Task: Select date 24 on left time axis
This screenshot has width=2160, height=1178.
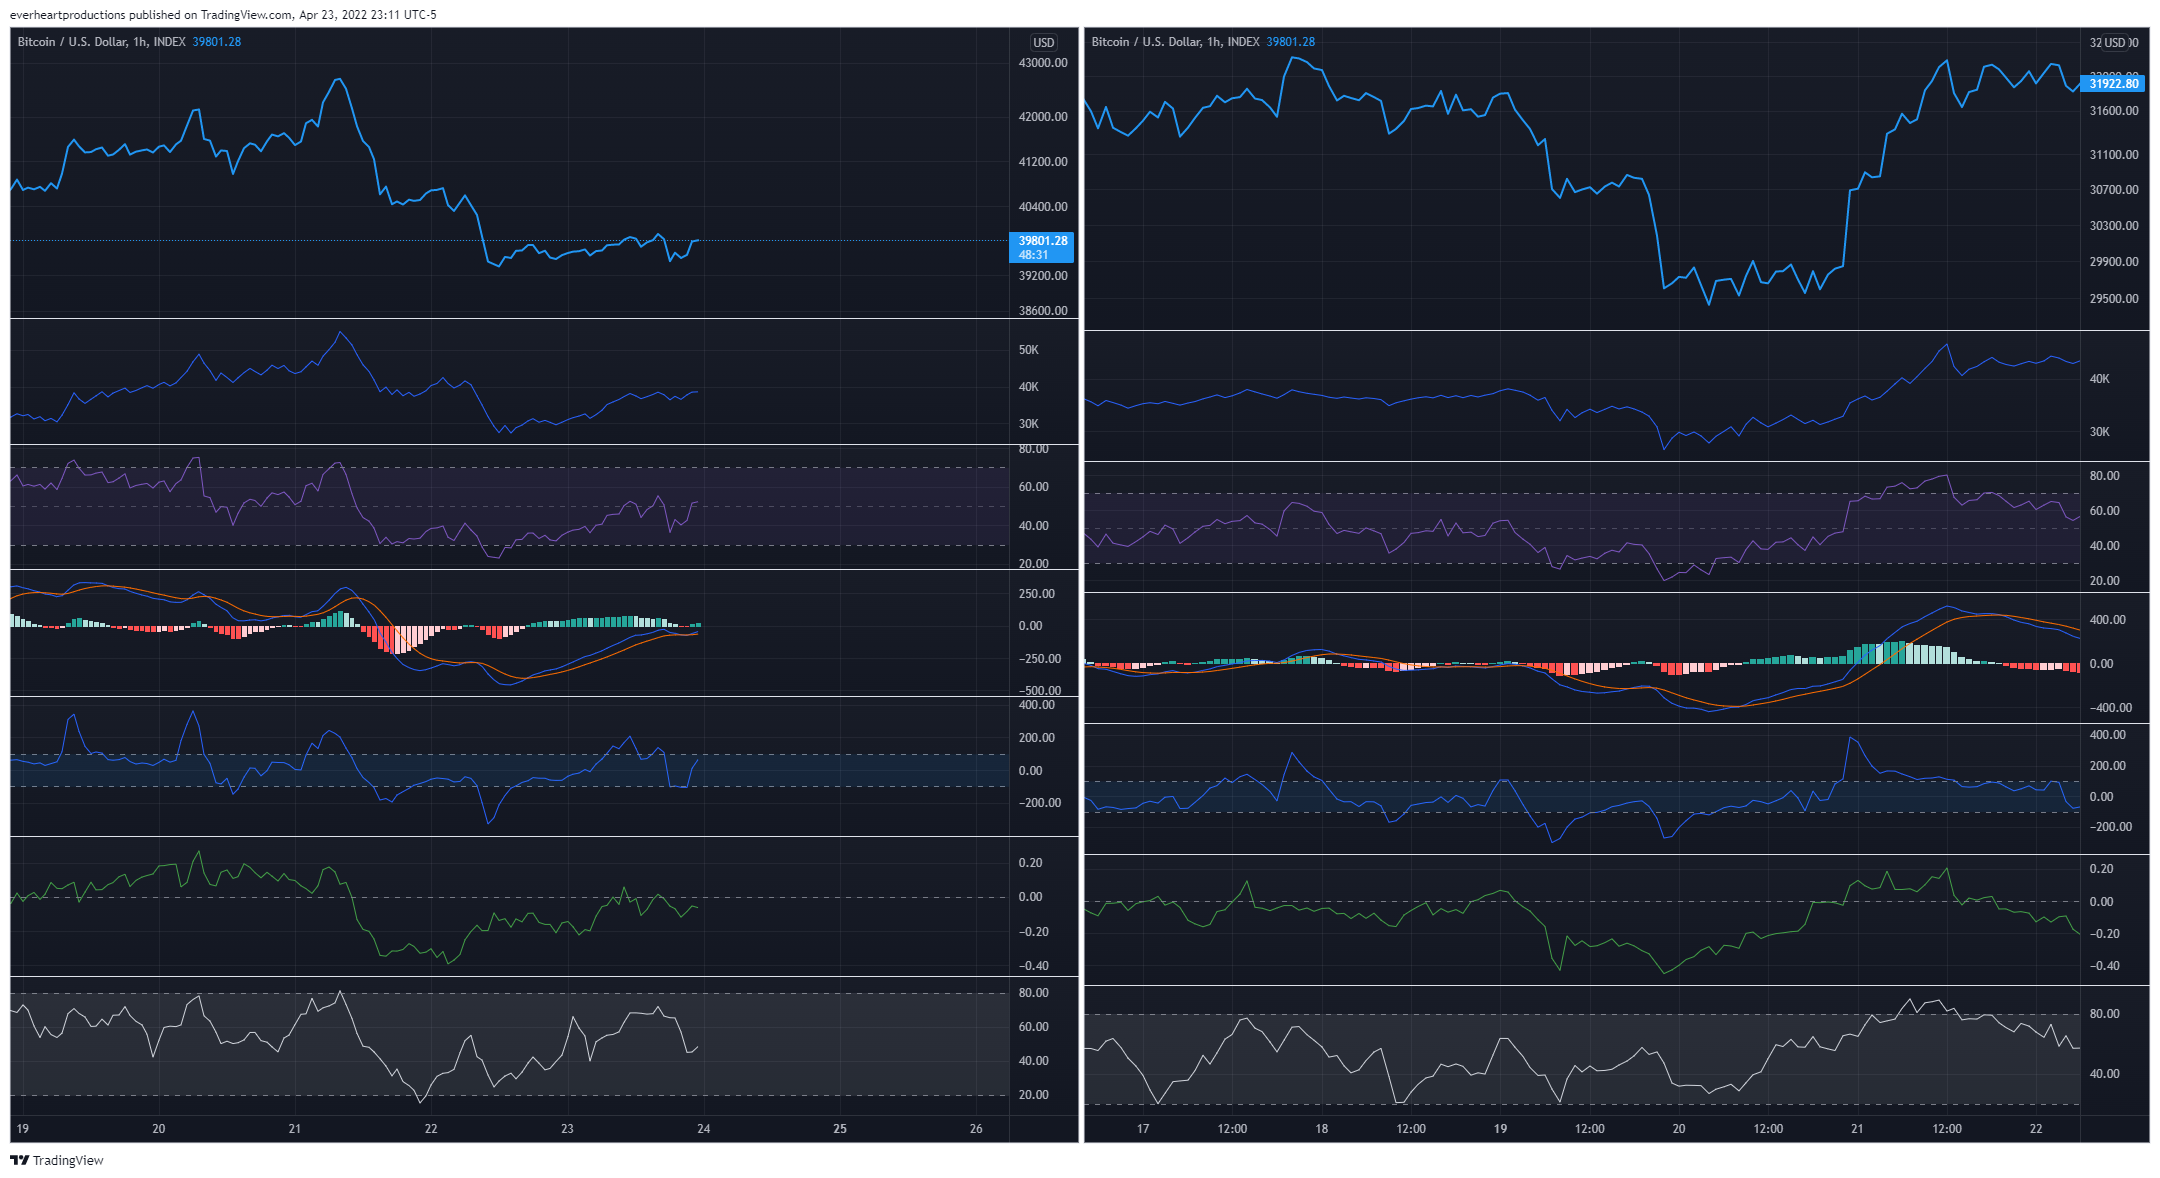Action: [704, 1129]
